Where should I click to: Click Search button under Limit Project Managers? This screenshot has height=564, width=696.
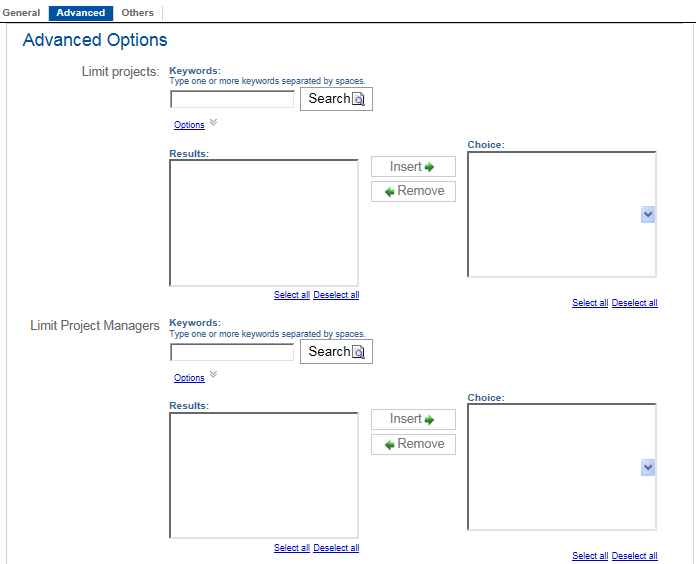coord(336,352)
